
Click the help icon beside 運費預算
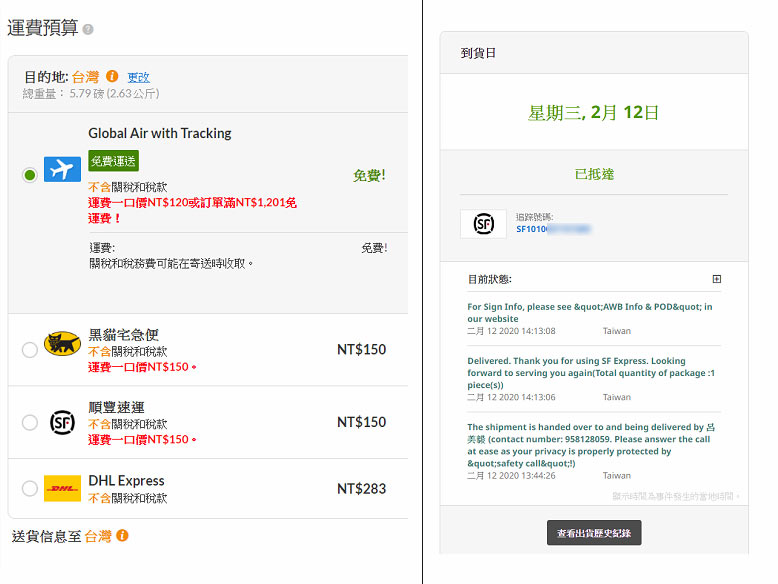click(x=88, y=29)
